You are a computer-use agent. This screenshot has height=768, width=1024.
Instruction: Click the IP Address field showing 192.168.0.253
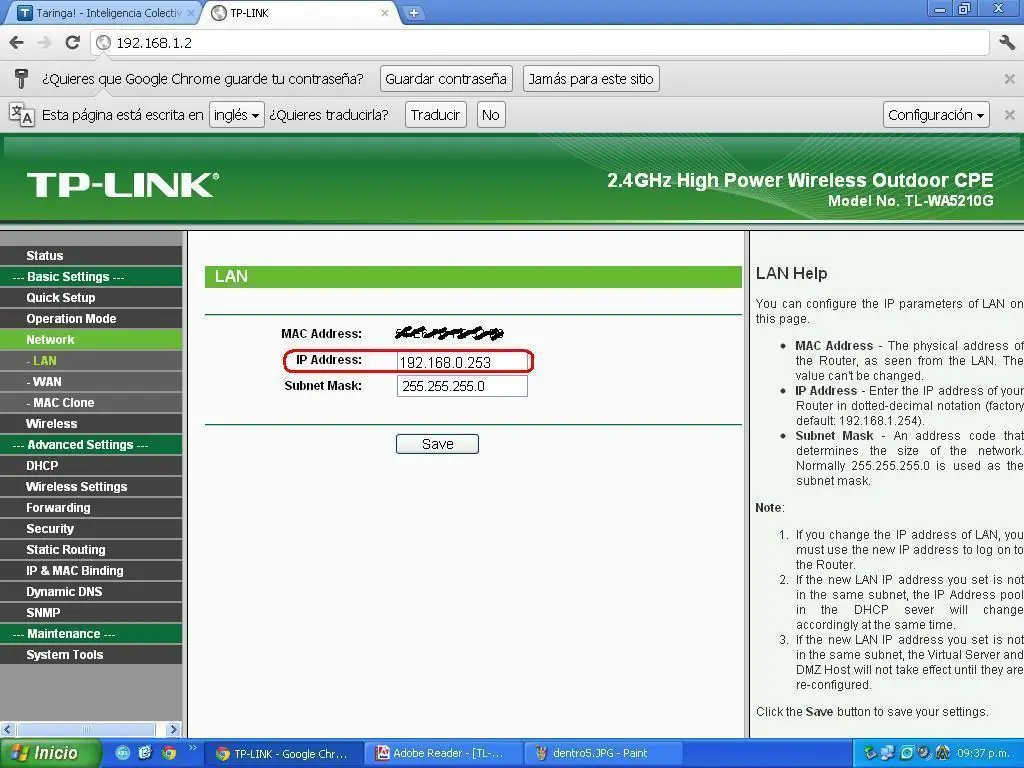462,362
